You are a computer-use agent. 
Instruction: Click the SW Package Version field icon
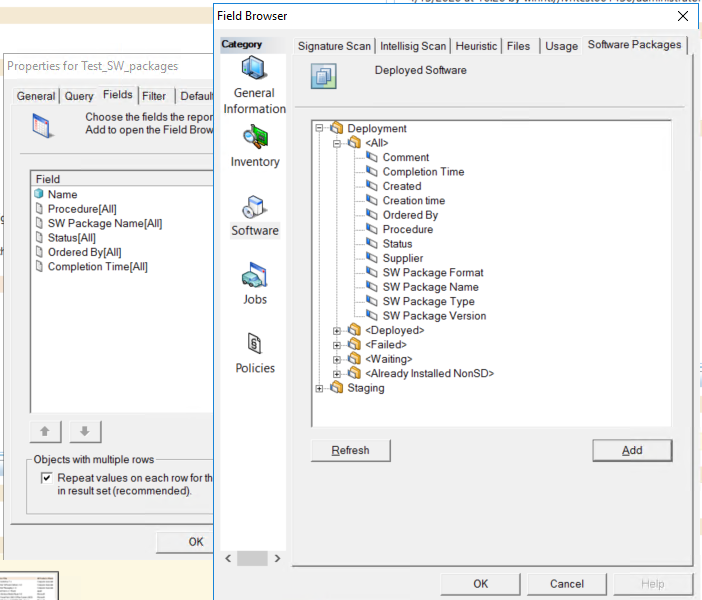[372, 315]
